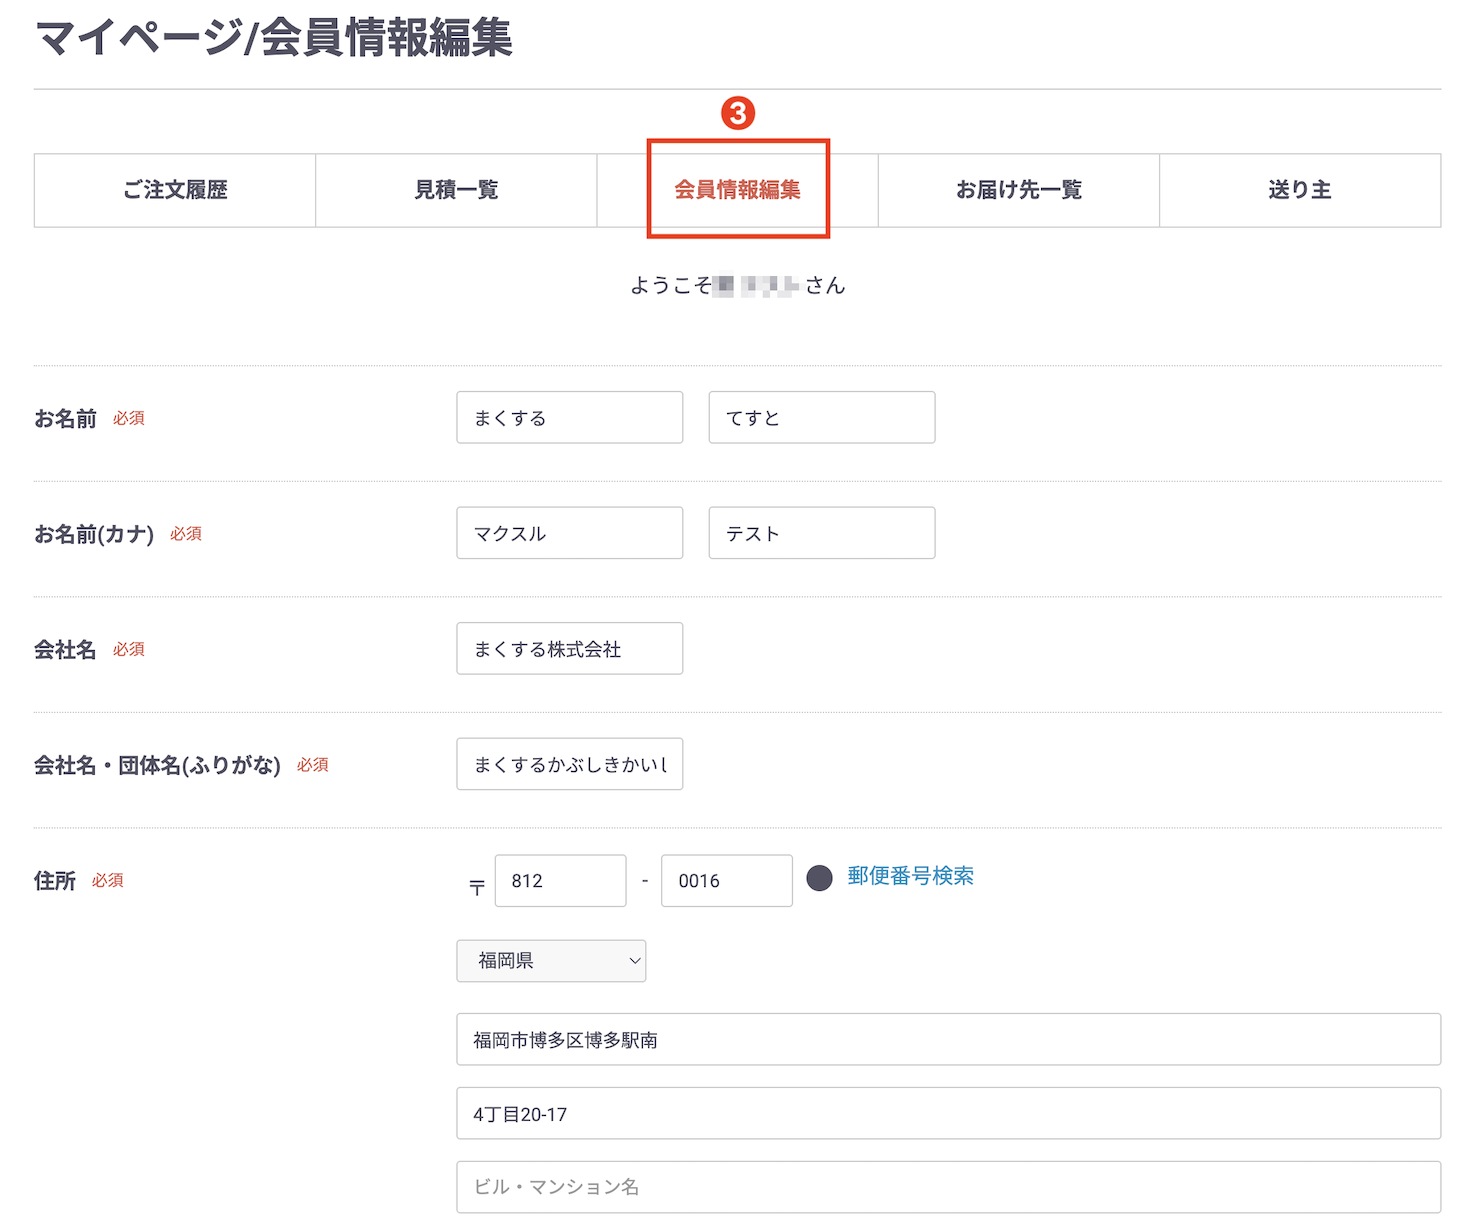Click the last name field containing まくする
The height and width of the screenshot is (1232, 1470).
pyautogui.click(x=569, y=417)
